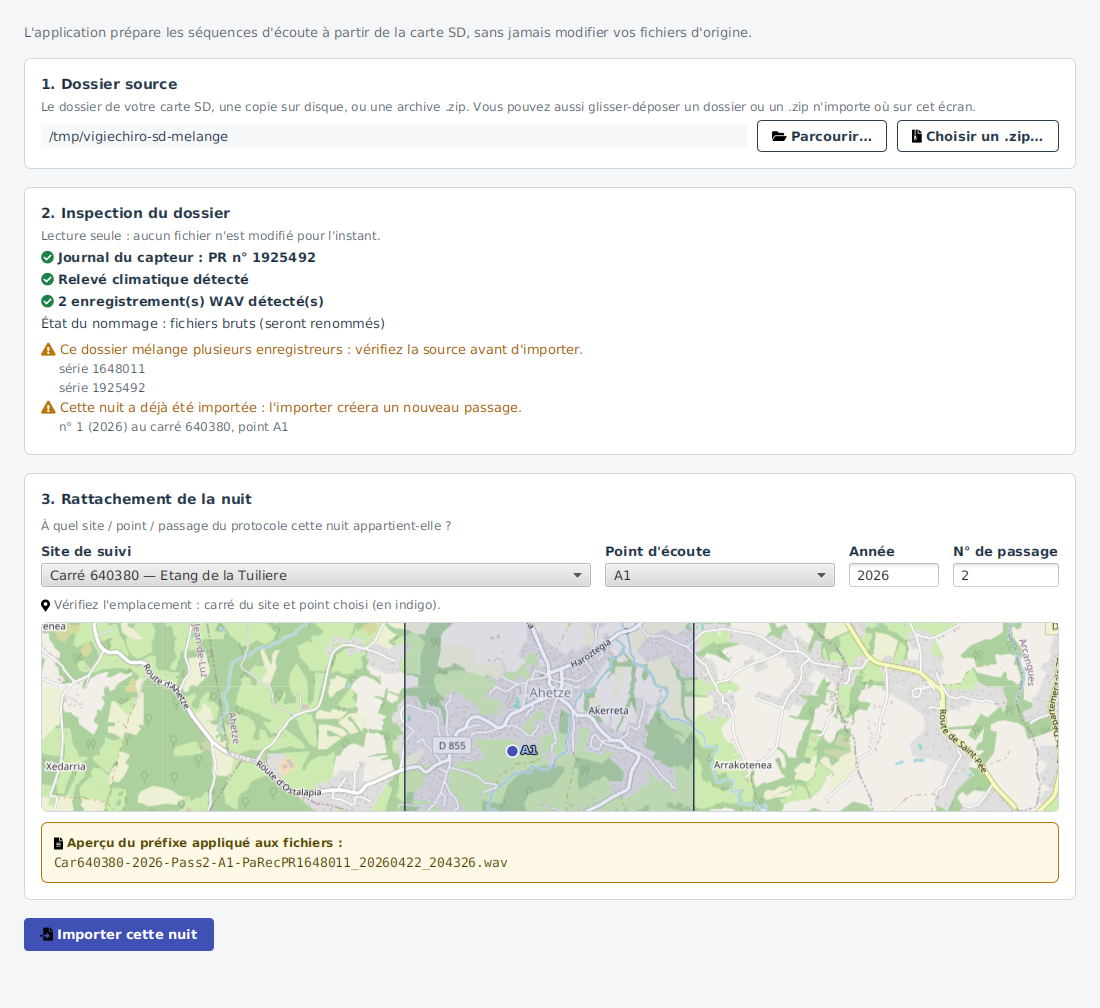
Task: Click the Importer cette nuit button
Action: click(119, 934)
